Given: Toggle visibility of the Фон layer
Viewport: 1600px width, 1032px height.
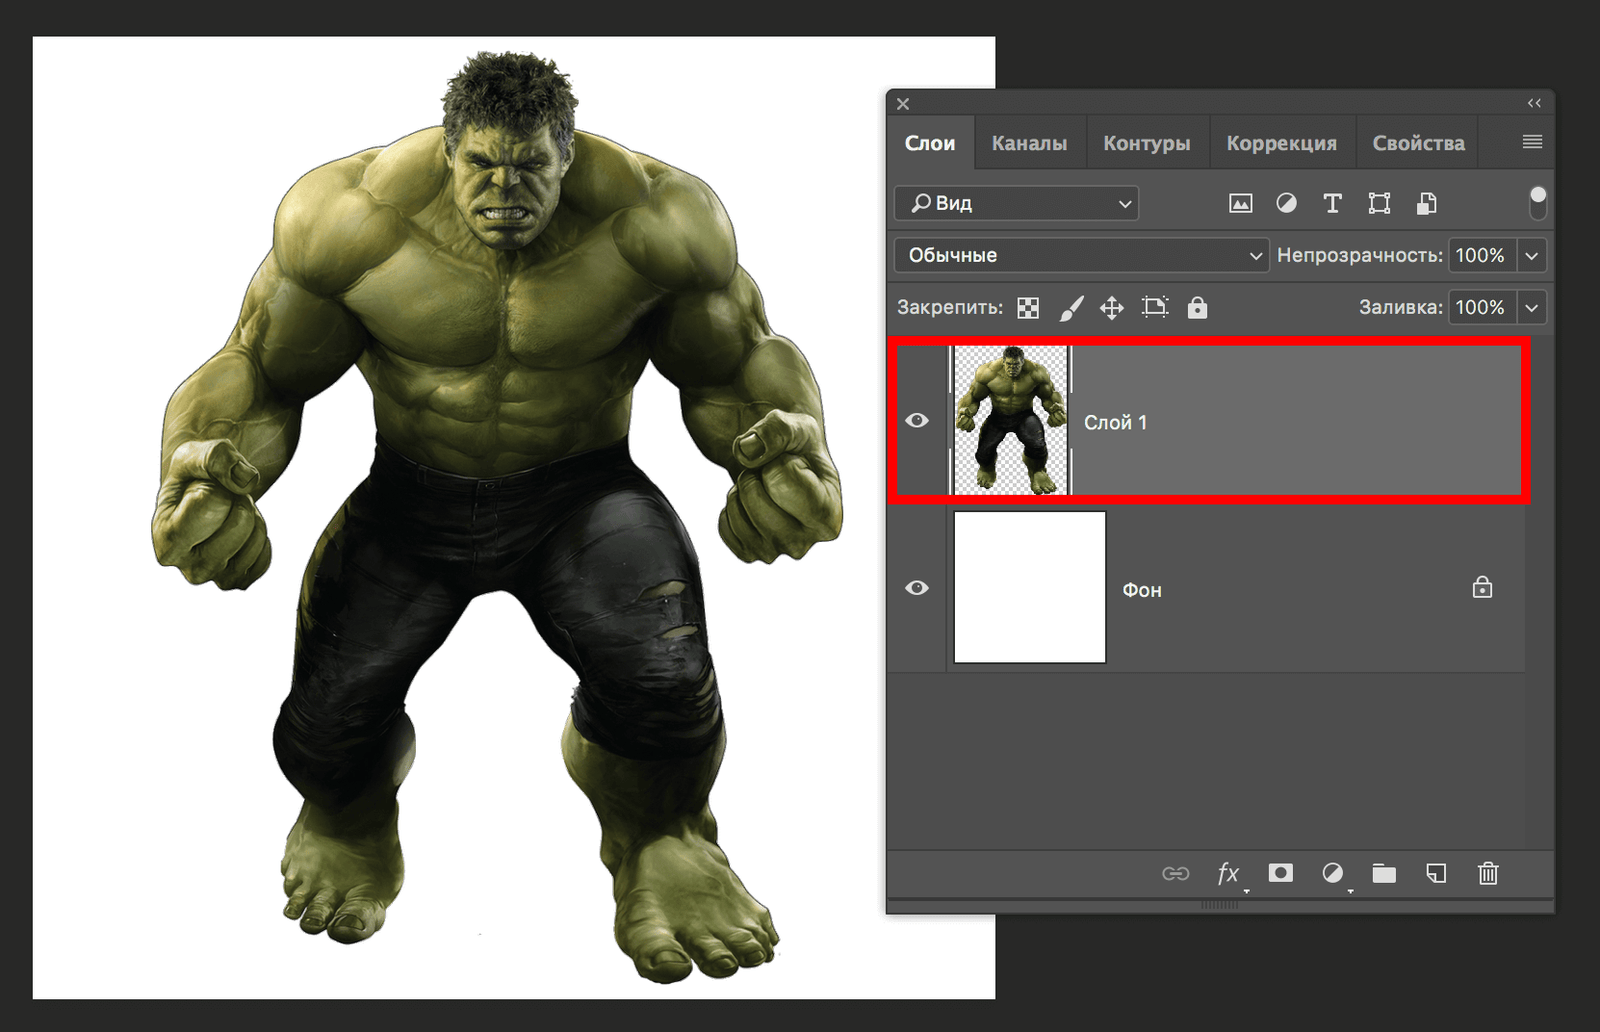Looking at the screenshot, I should [x=917, y=588].
